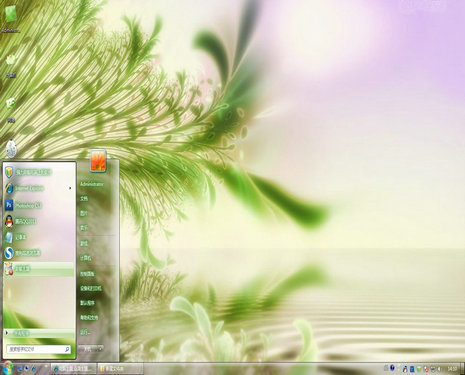The width and height of the screenshot is (465, 375).
Task: Expand the Internet Explorer submenu arrow
Action: [x=70, y=188]
